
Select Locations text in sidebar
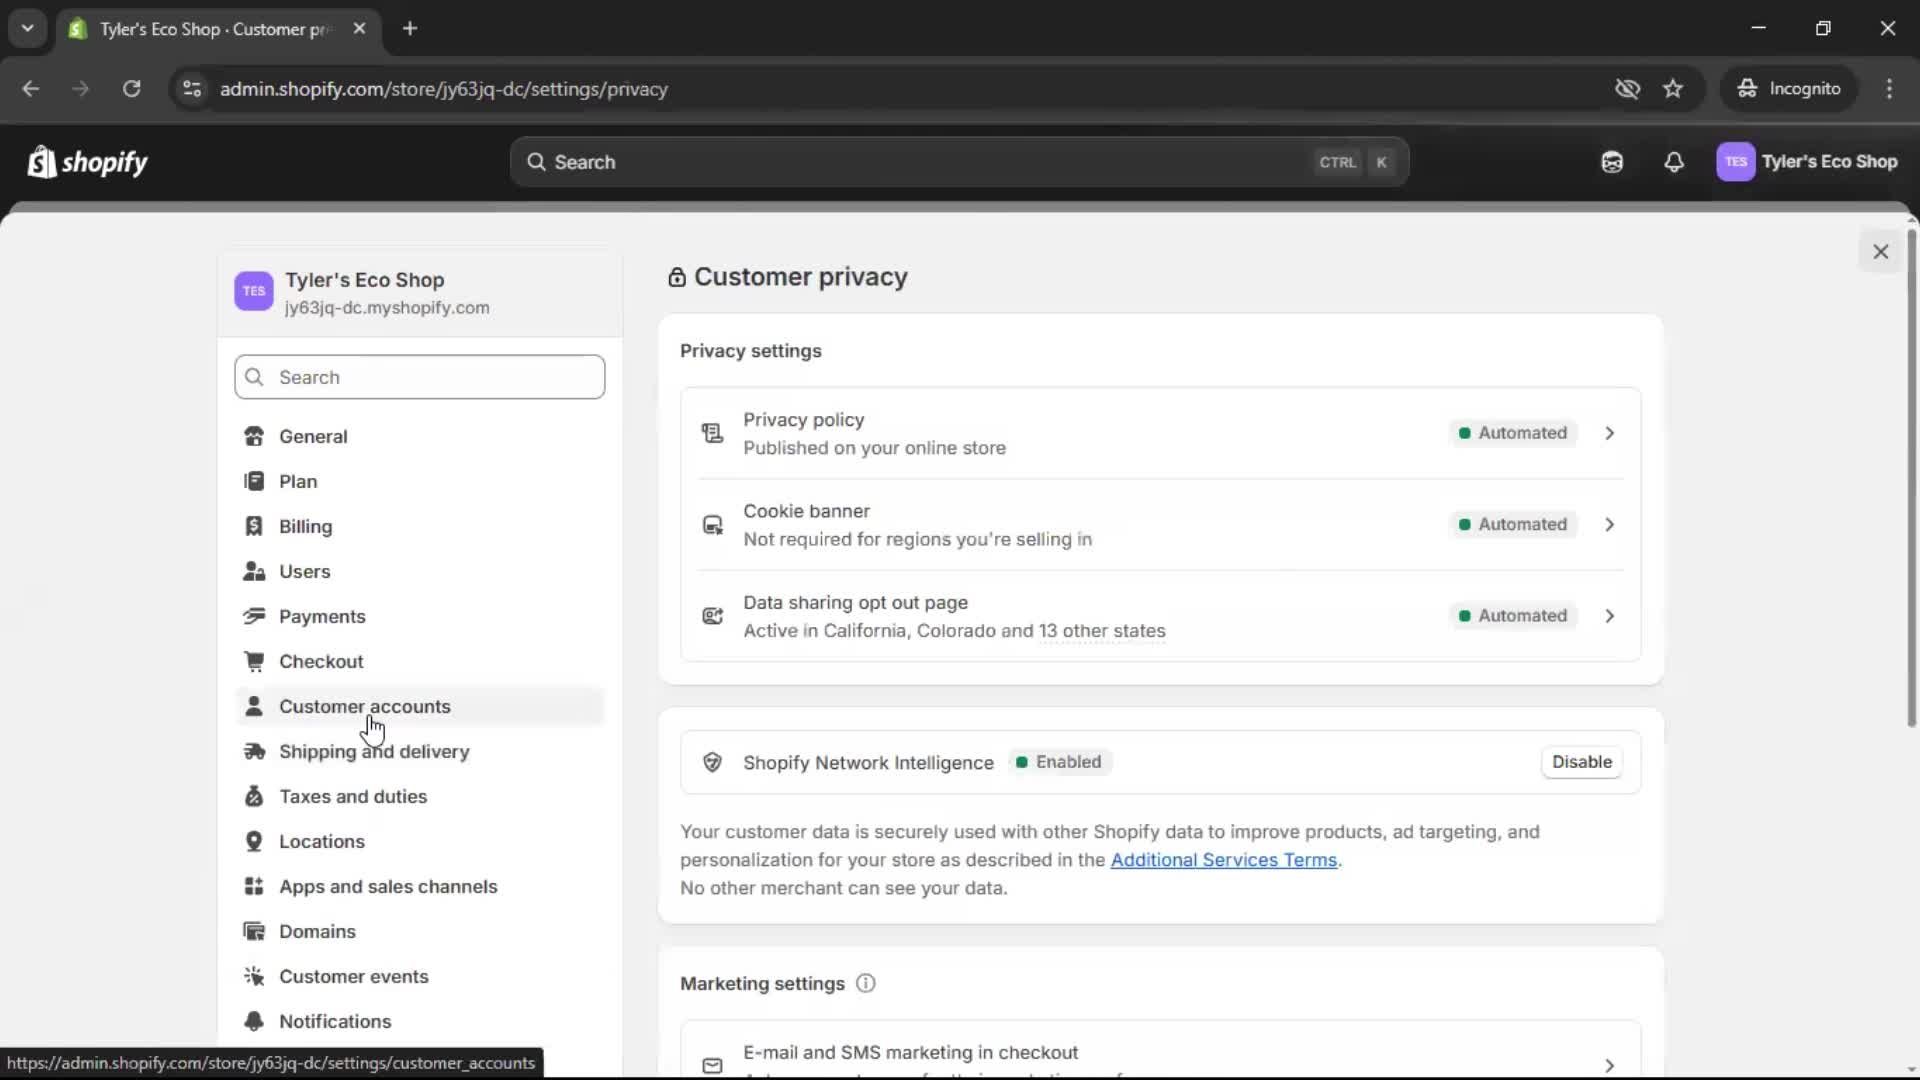click(322, 841)
